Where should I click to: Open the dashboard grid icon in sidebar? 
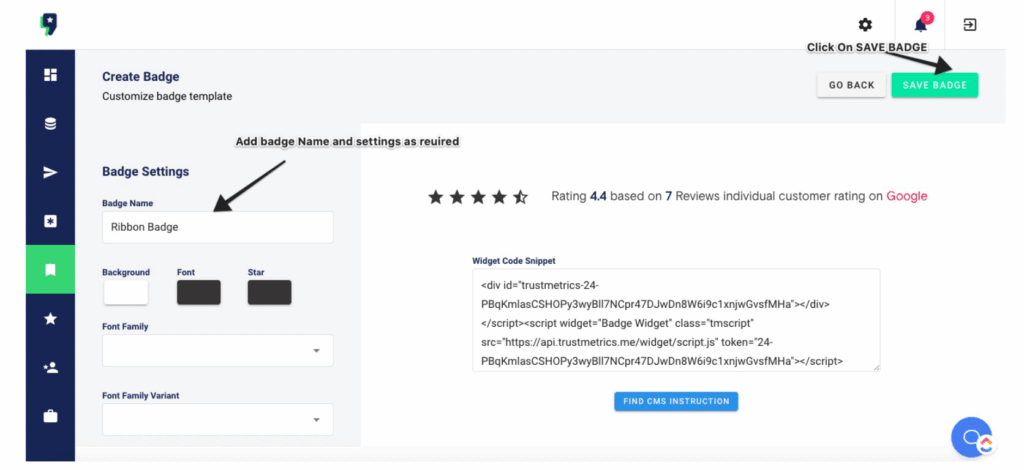click(50, 74)
